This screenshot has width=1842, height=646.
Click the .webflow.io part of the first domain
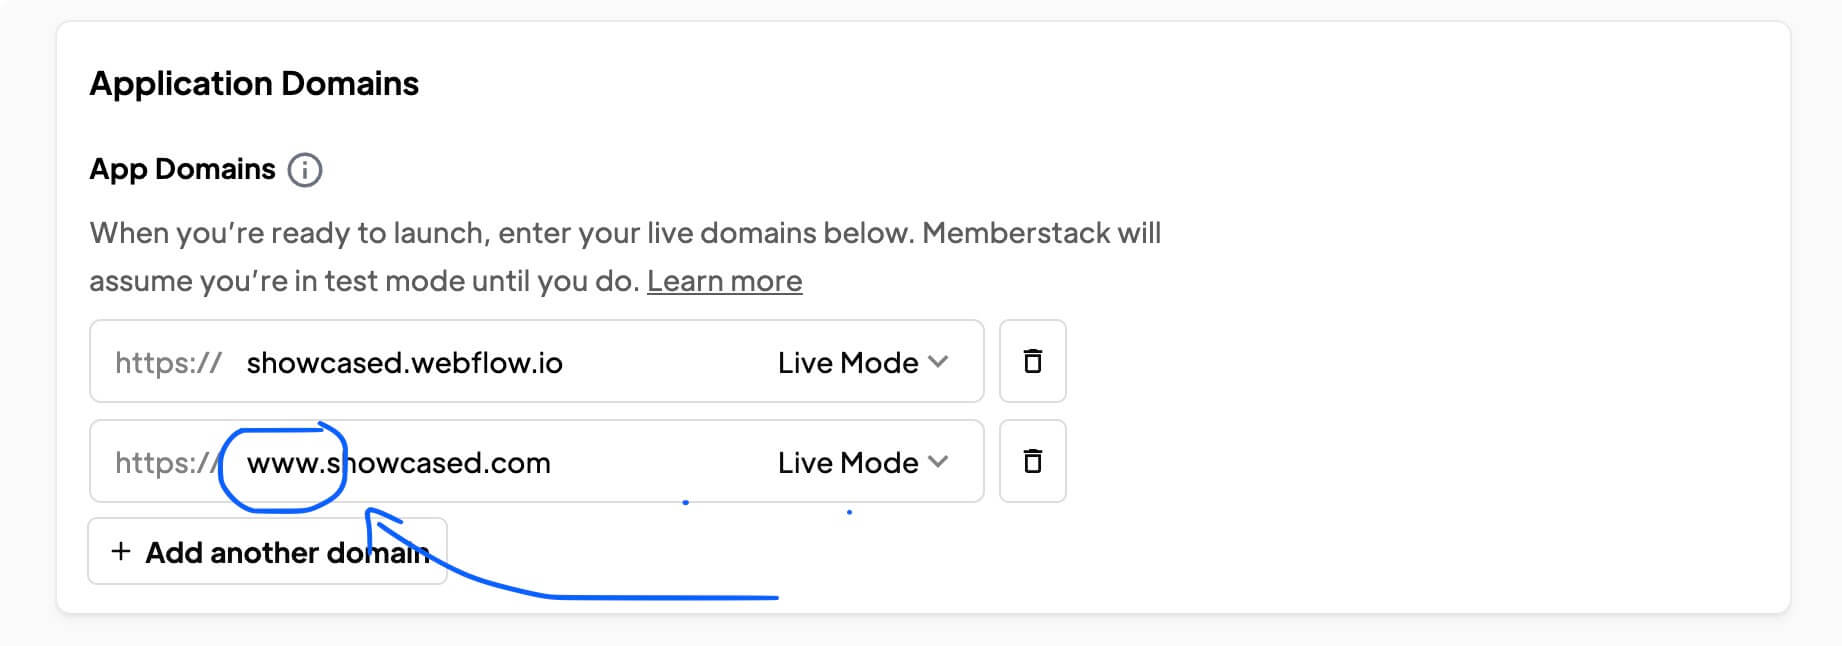pos(483,363)
